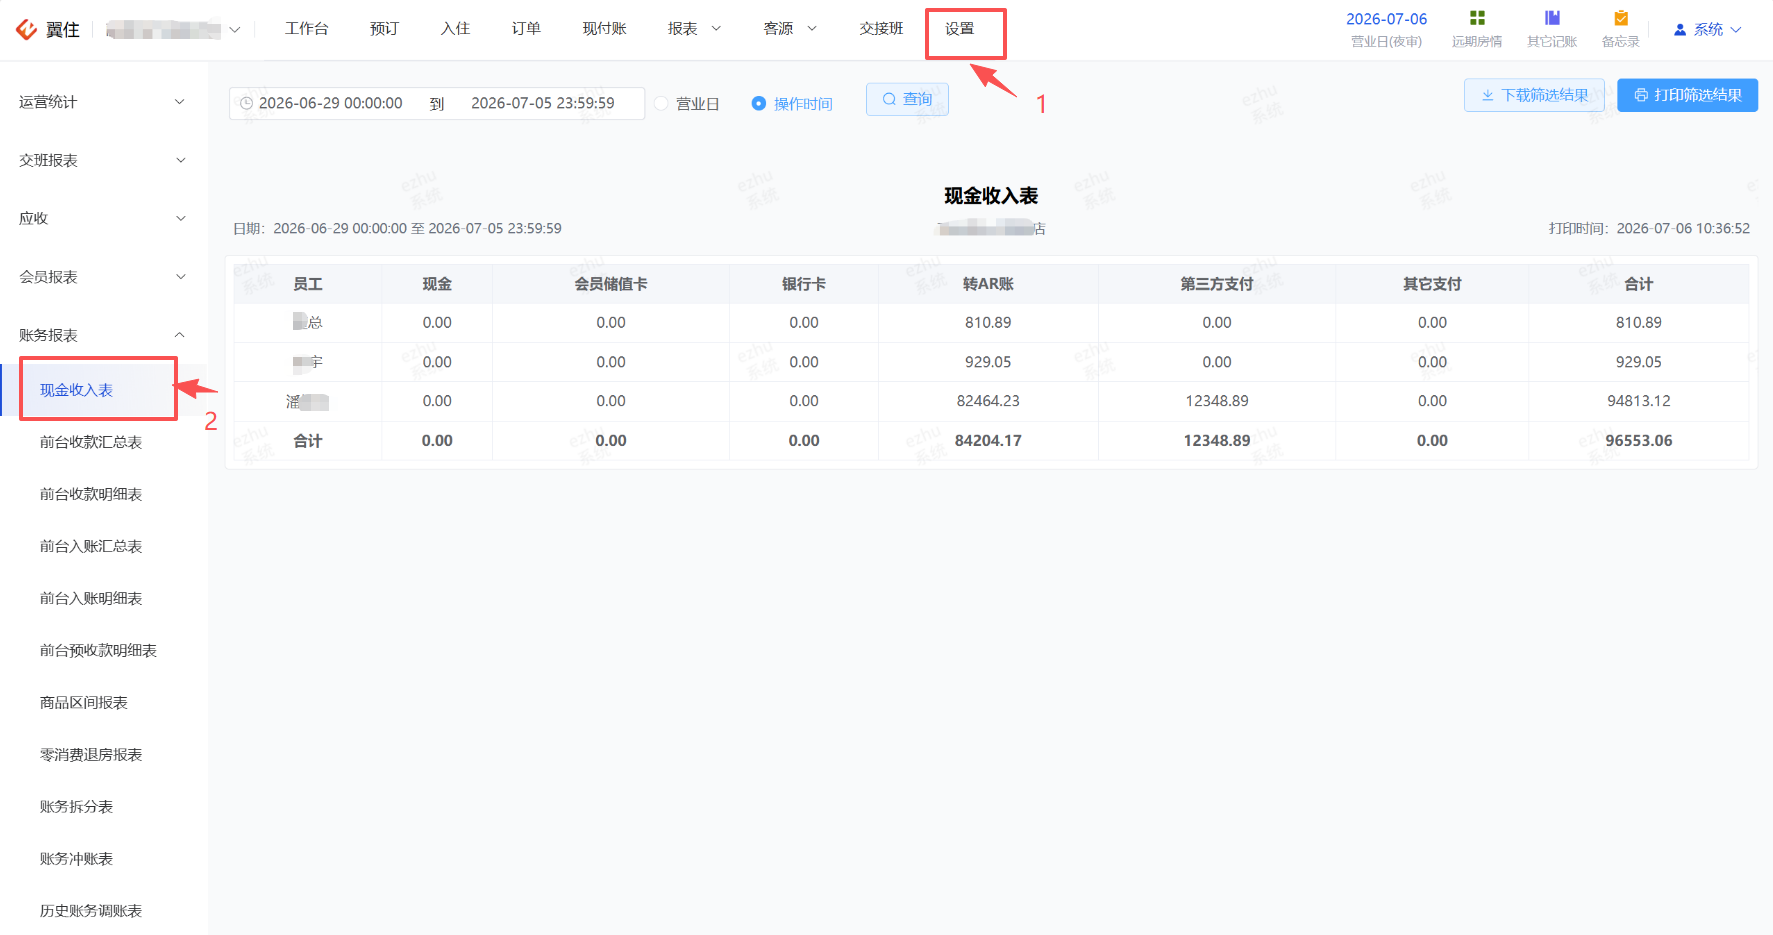The image size is (1773, 935).
Task: Click the 929.05 value in 合计 column
Action: pos(1639,362)
